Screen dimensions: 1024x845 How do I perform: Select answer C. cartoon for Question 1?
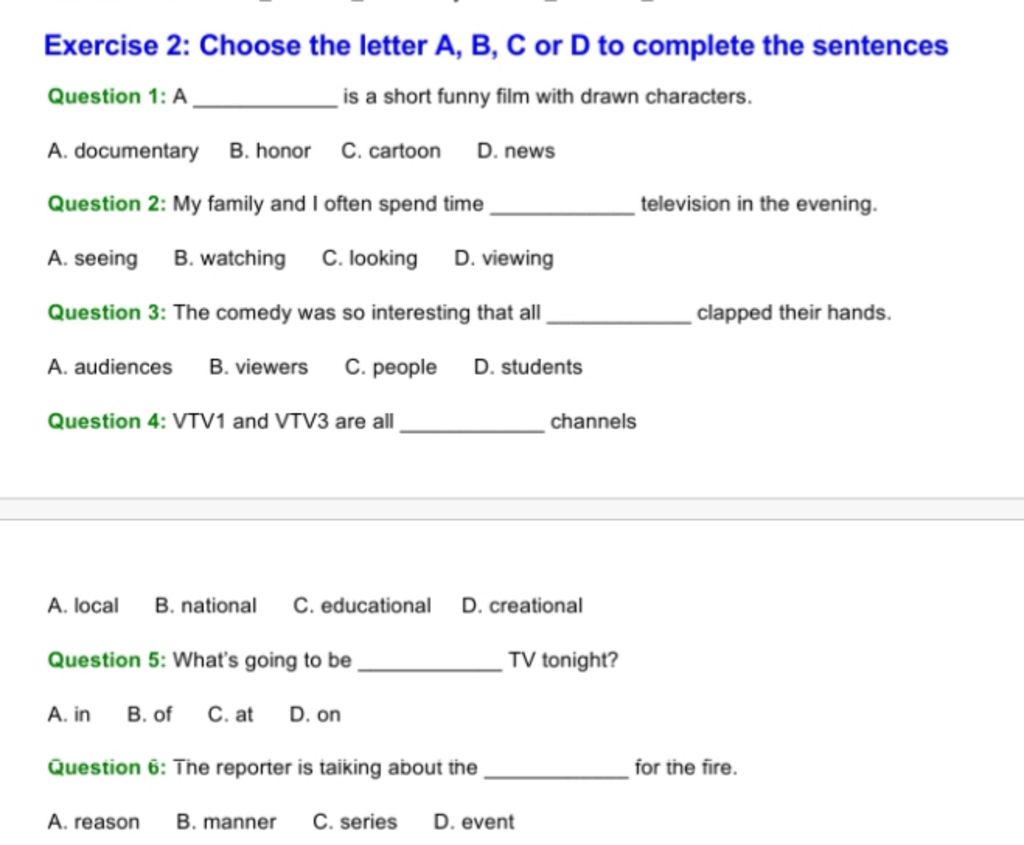click(x=390, y=151)
